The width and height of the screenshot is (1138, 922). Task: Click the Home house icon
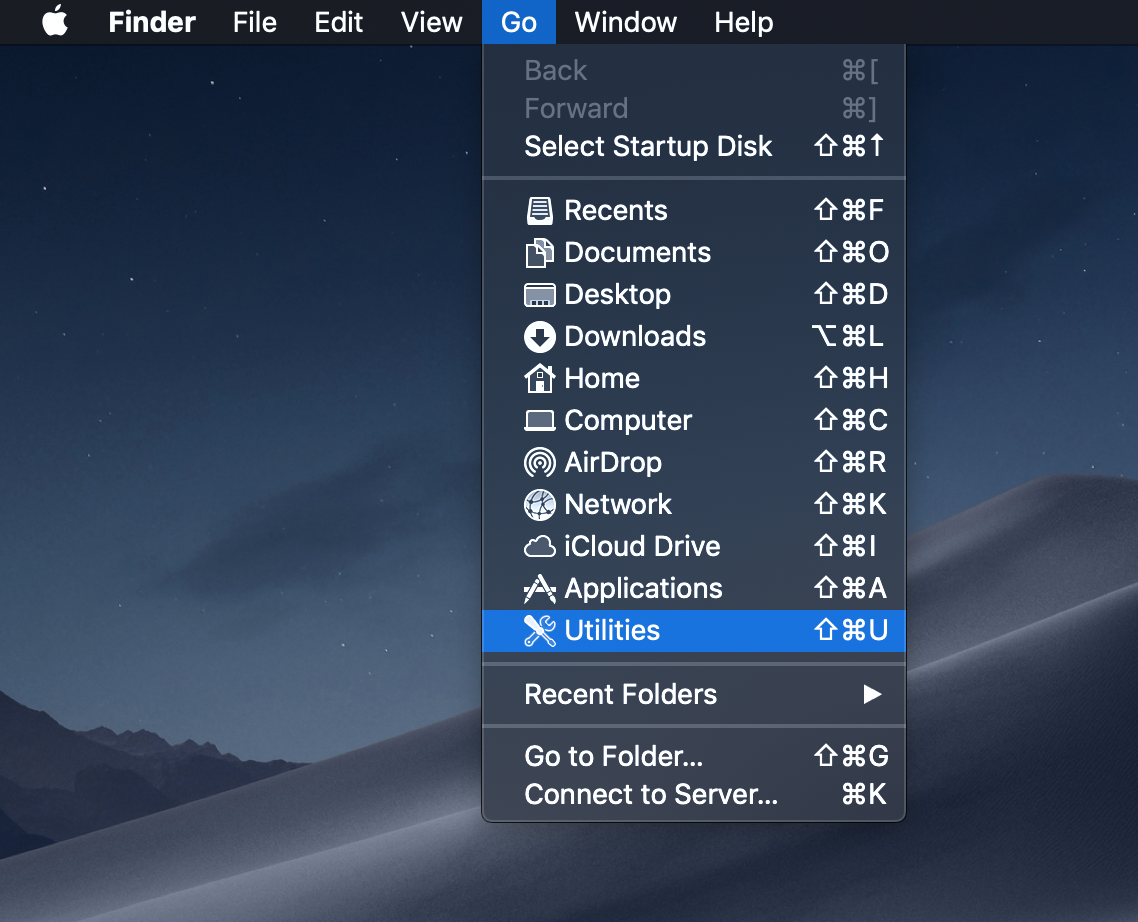[x=539, y=379]
